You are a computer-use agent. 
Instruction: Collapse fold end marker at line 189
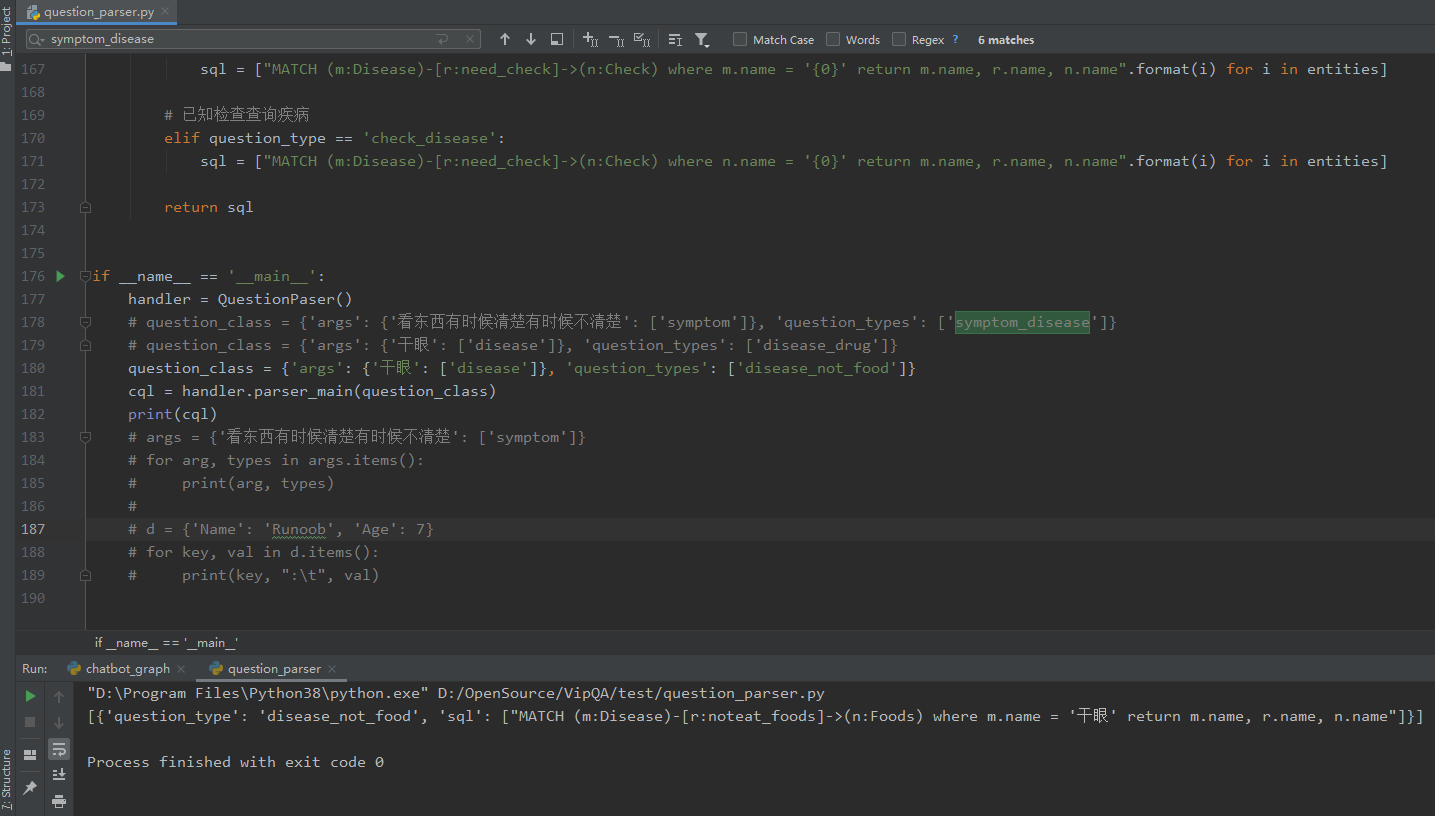(85, 575)
